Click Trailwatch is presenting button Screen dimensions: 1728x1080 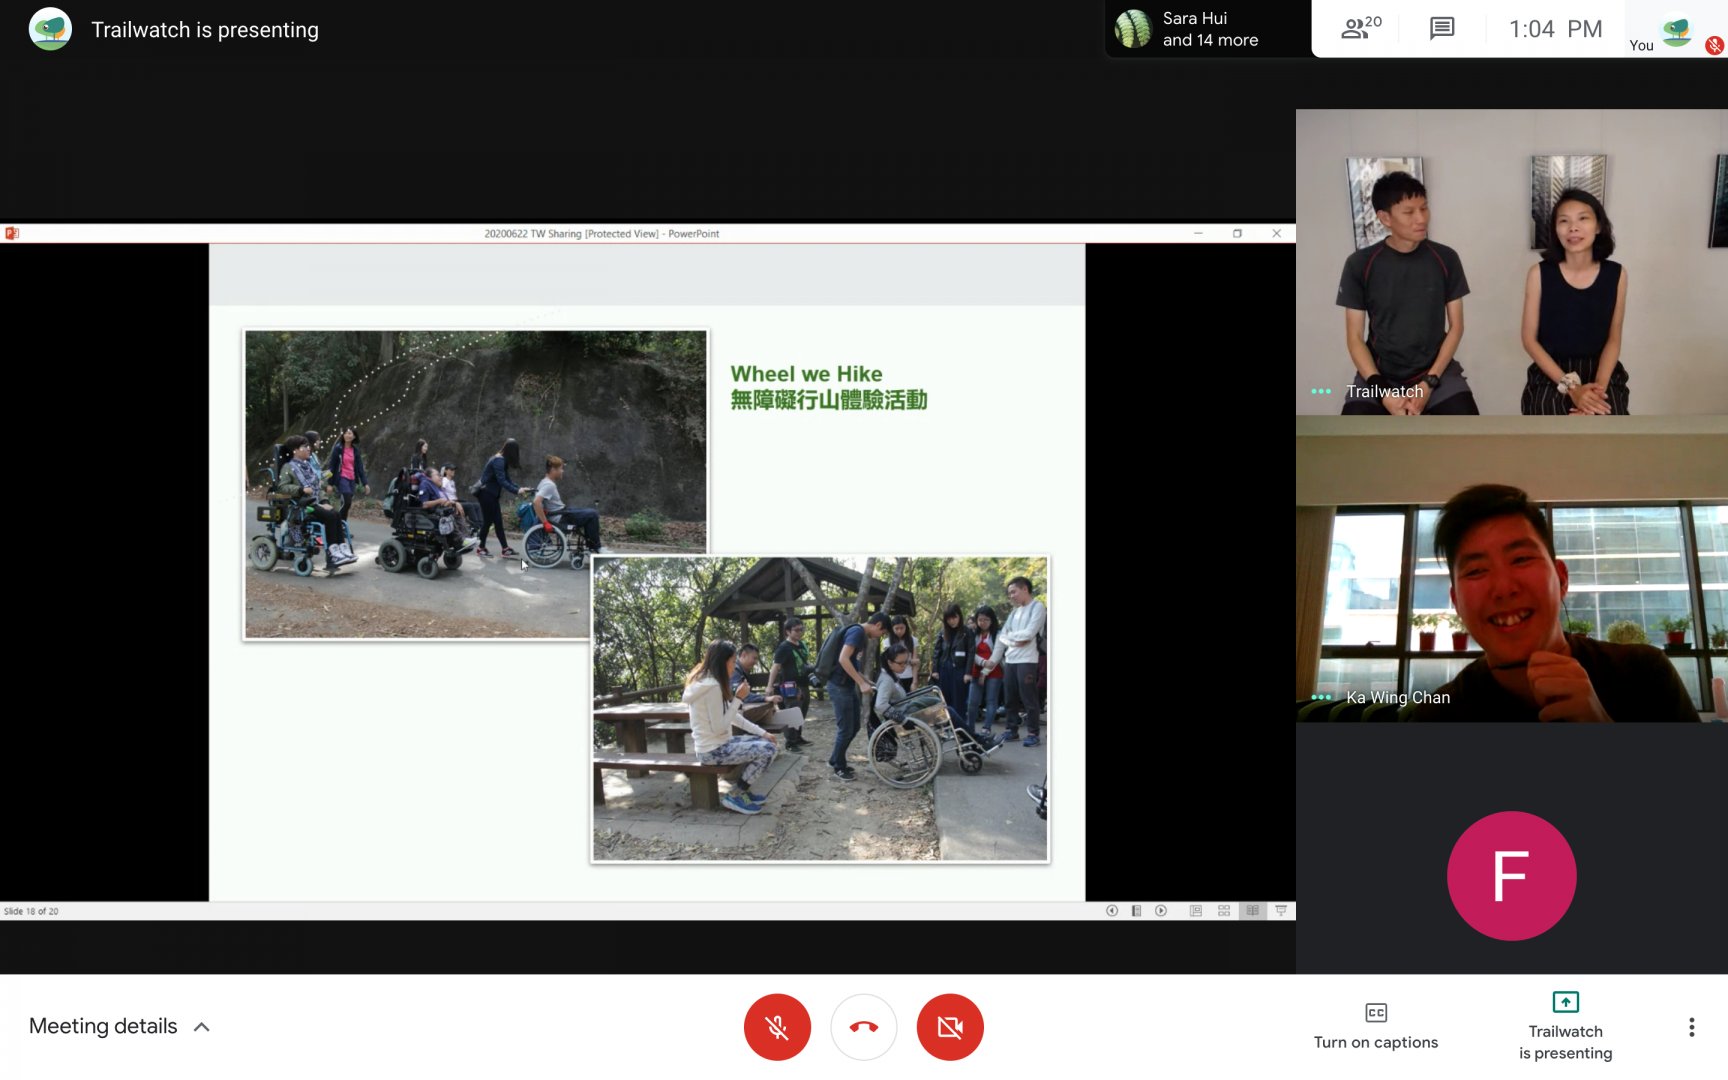(x=1565, y=1026)
